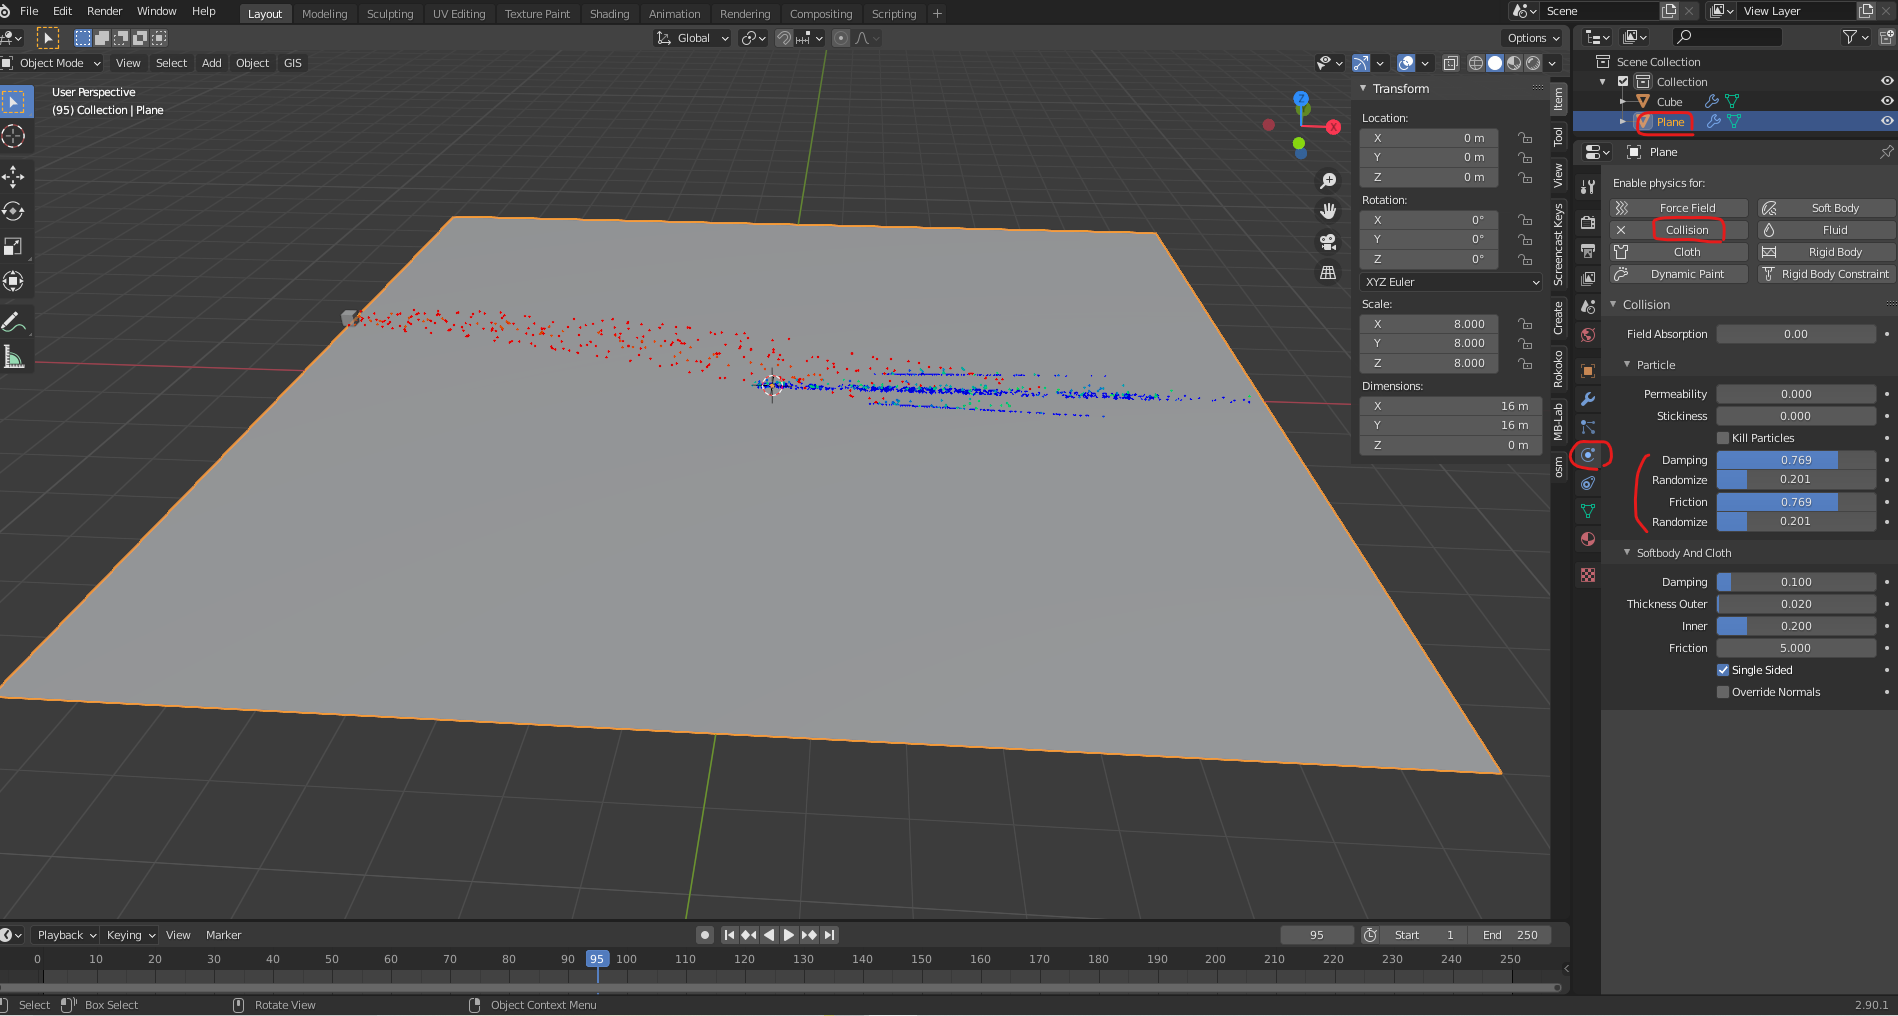Enable Soft Body physics
This screenshot has width=1898, height=1016.
pyautogui.click(x=1827, y=208)
